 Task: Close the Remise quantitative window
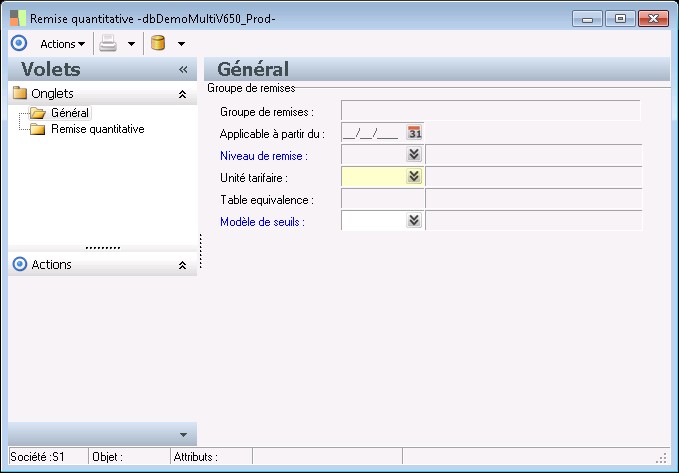click(653, 19)
